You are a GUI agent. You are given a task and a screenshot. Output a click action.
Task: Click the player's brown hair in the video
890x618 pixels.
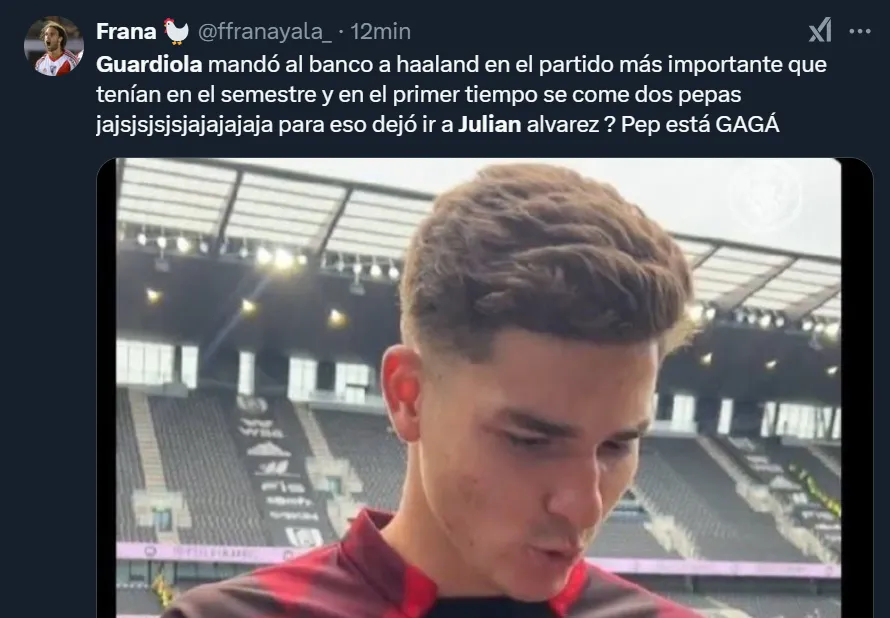click(545, 261)
